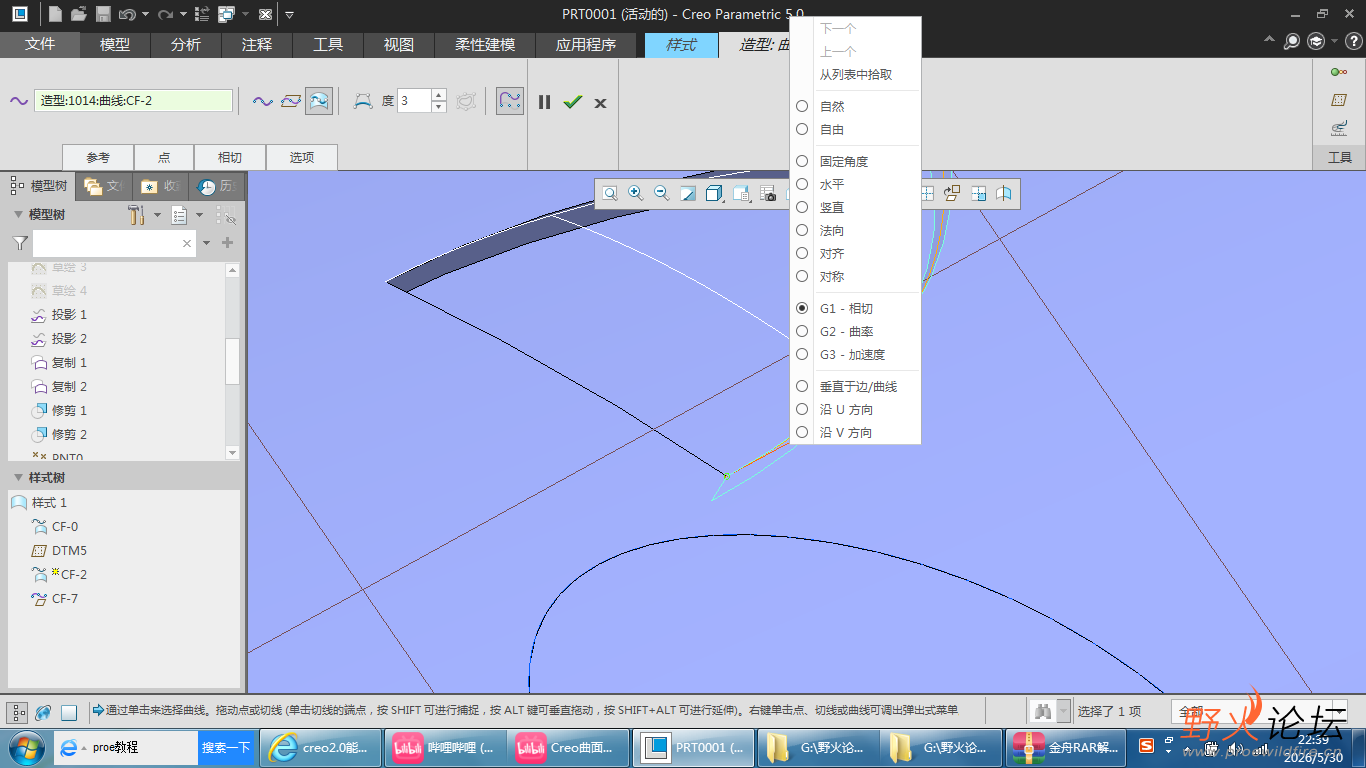This screenshot has height=768, width=1366.
Task: Redo the last undone action
Action: pyautogui.click(x=165, y=14)
